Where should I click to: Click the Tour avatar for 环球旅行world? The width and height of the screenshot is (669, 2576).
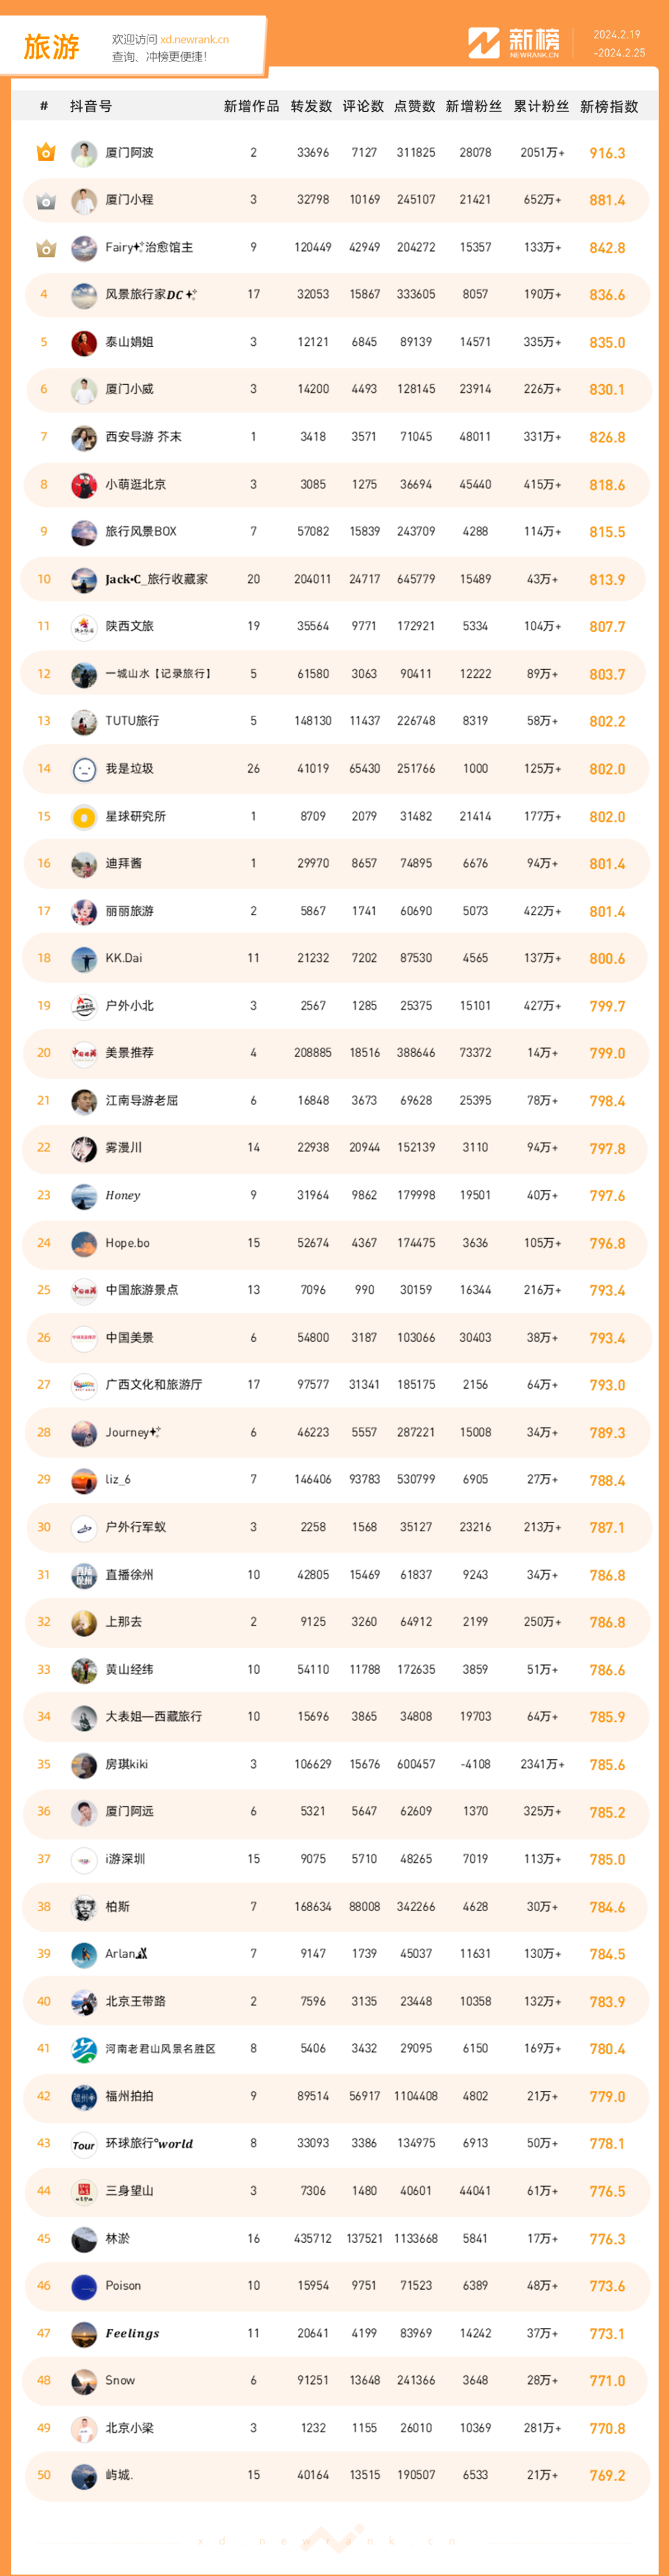[x=84, y=2144]
